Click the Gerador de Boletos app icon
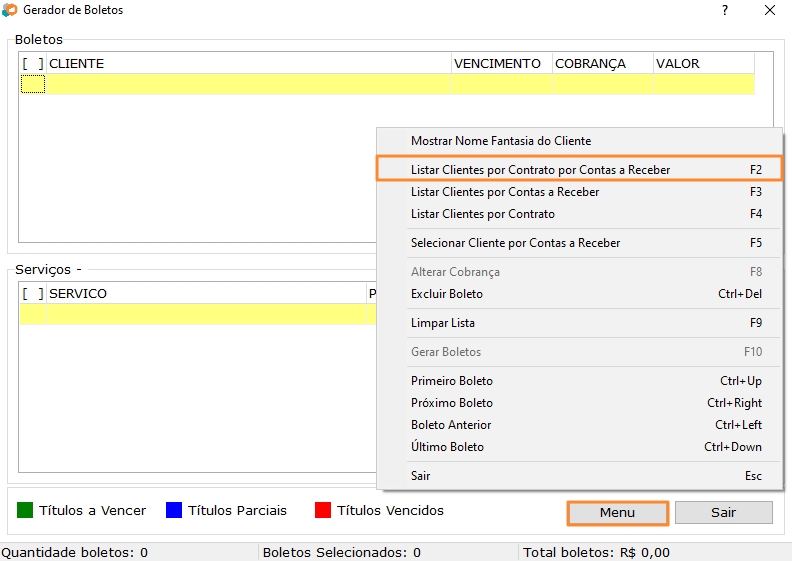This screenshot has width=792, height=561. 10,10
